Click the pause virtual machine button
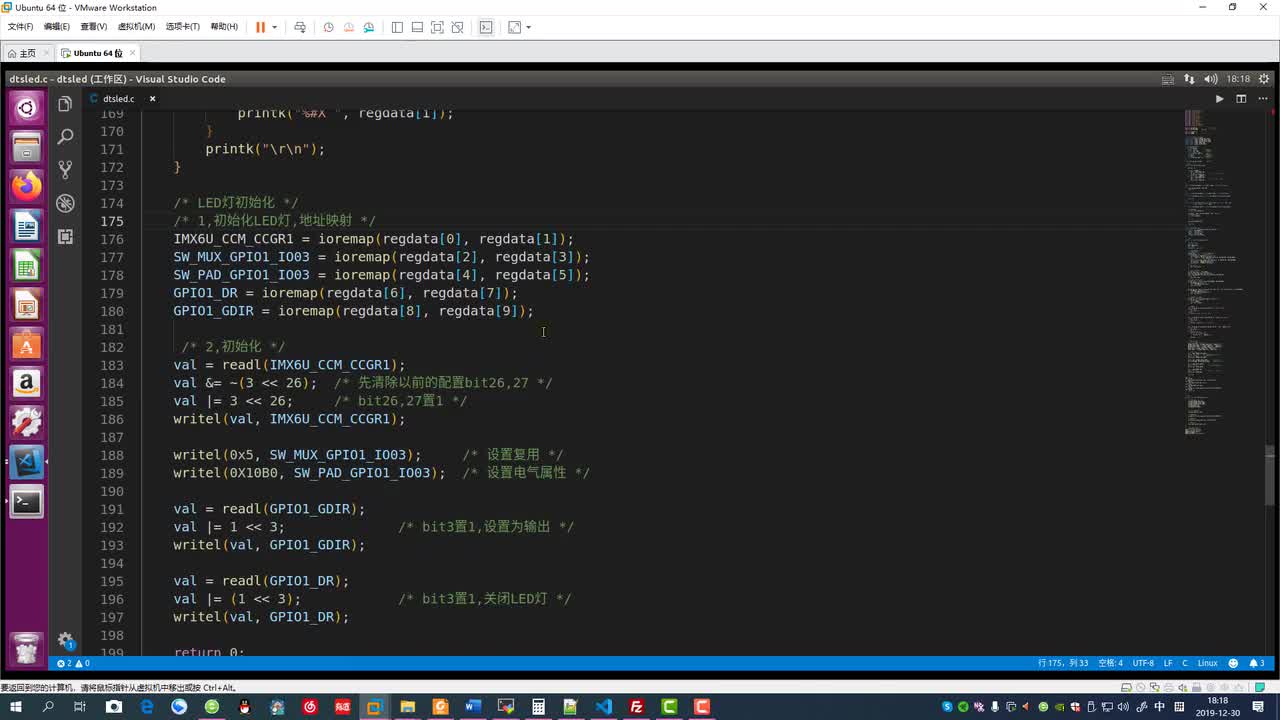 pyautogui.click(x=260, y=27)
